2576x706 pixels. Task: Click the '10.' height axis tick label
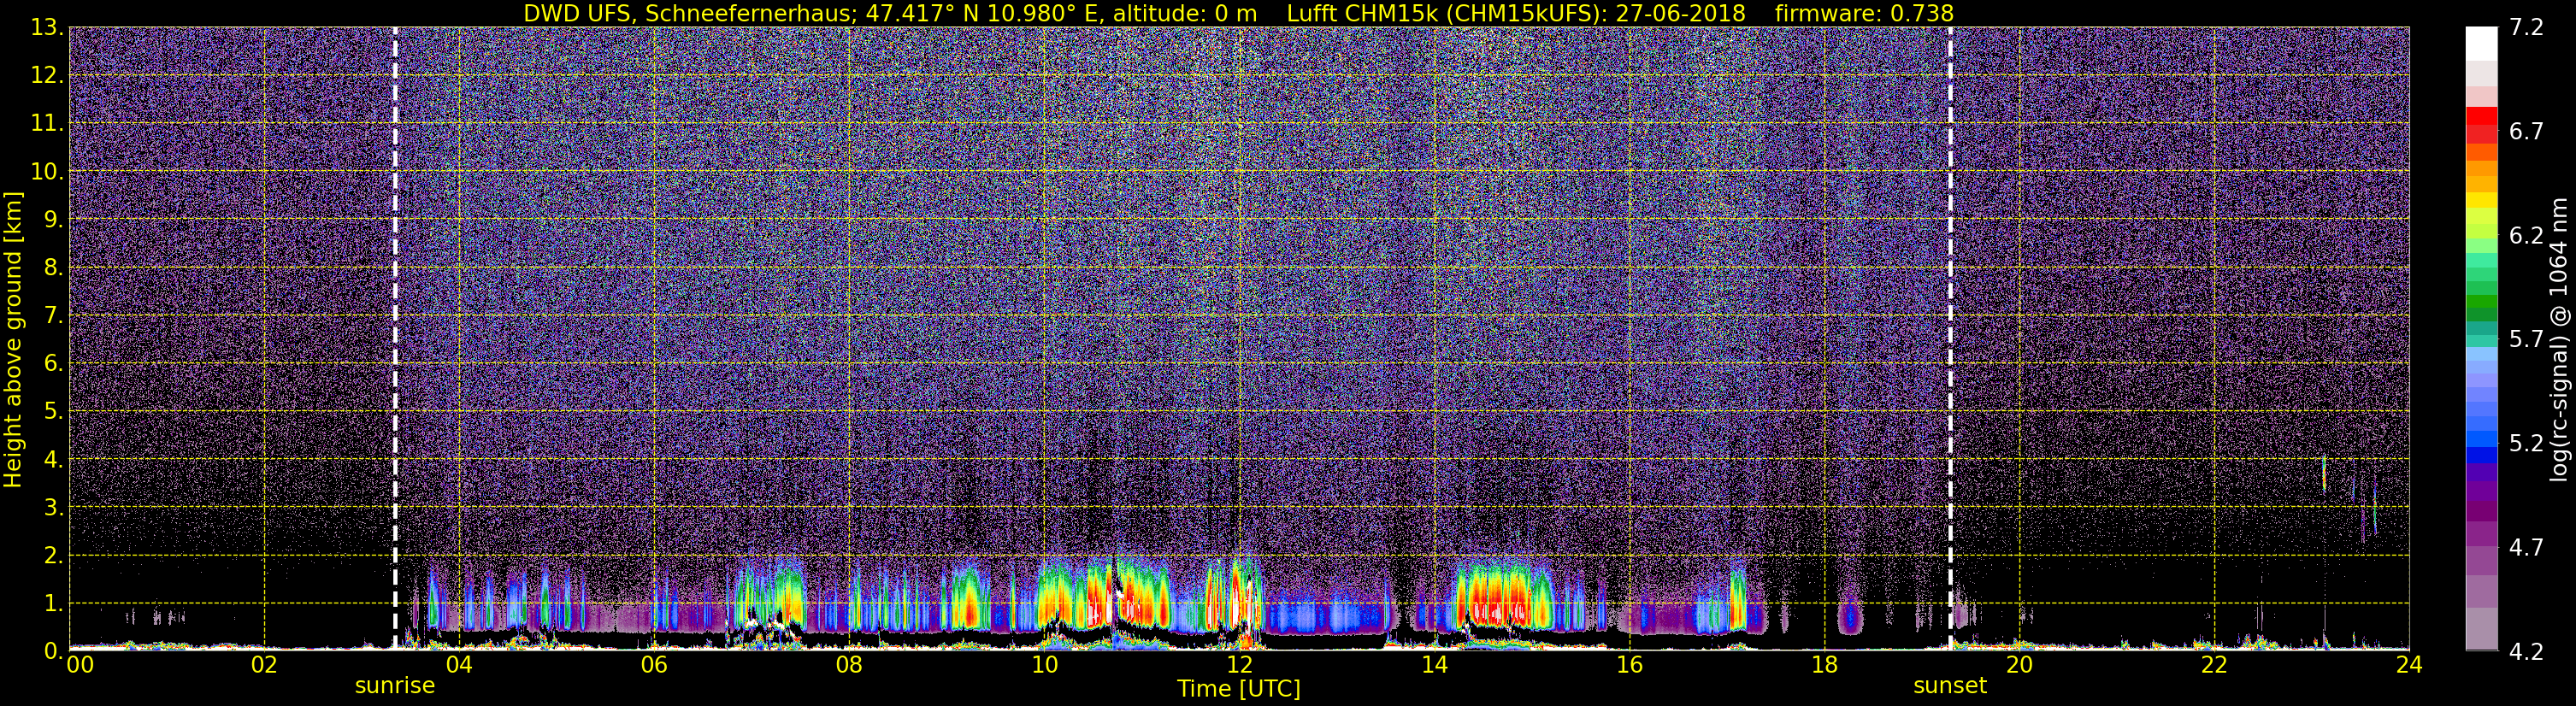[47, 171]
